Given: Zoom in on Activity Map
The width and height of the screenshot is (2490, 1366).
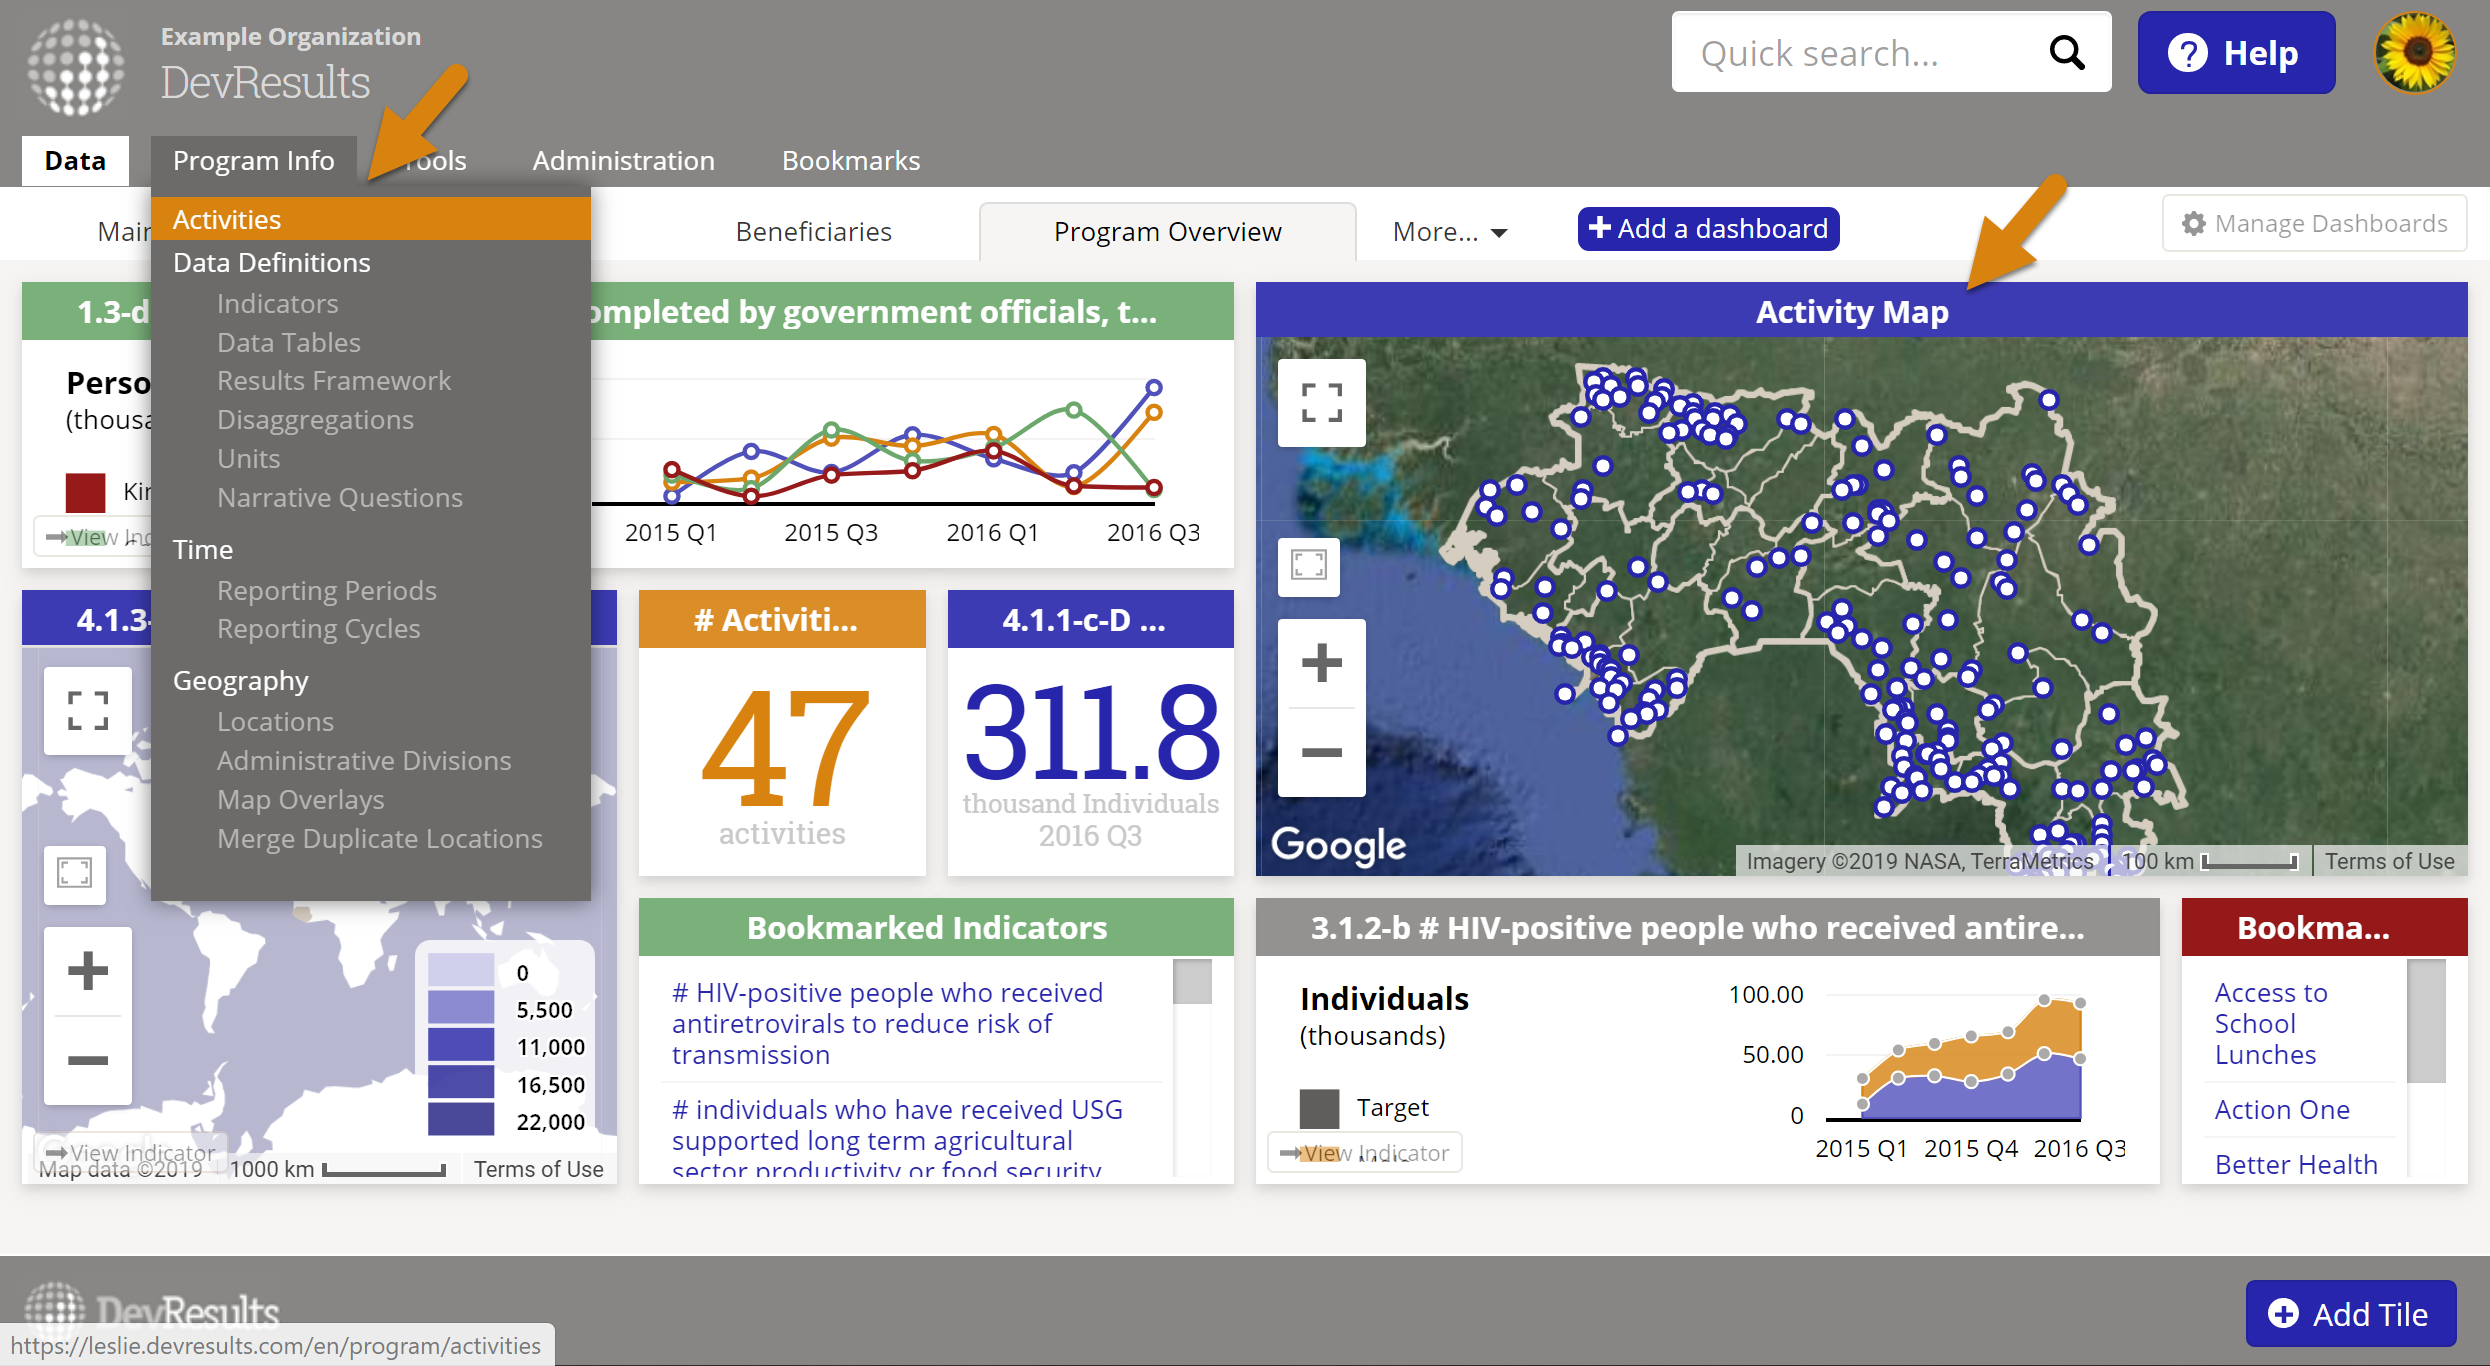Looking at the screenshot, I should pos(1322,663).
